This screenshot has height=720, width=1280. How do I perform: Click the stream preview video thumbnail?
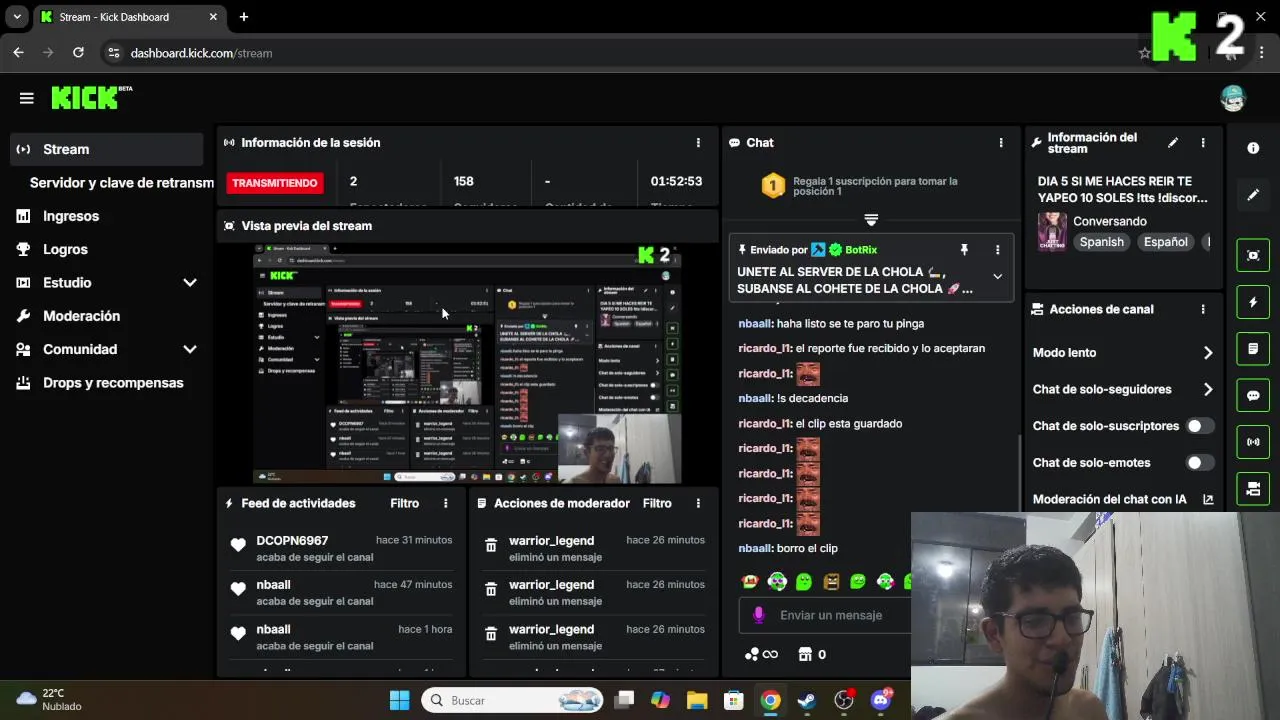point(467,364)
